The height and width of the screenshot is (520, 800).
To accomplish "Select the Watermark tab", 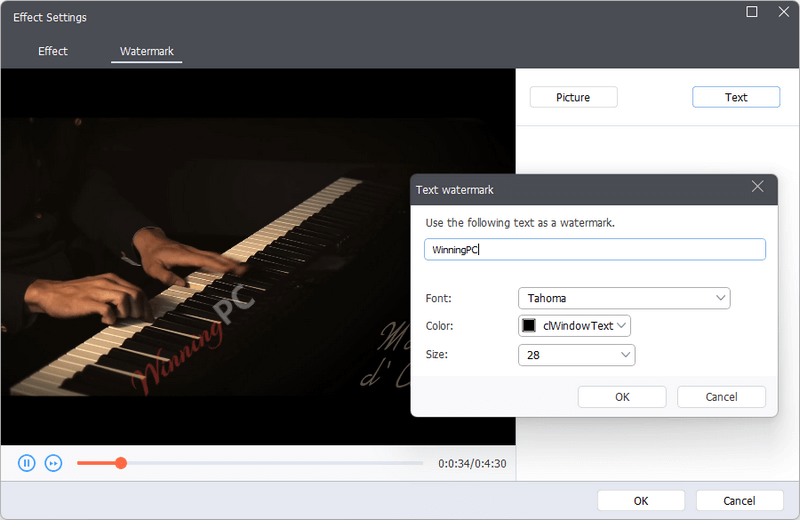I will tap(146, 51).
